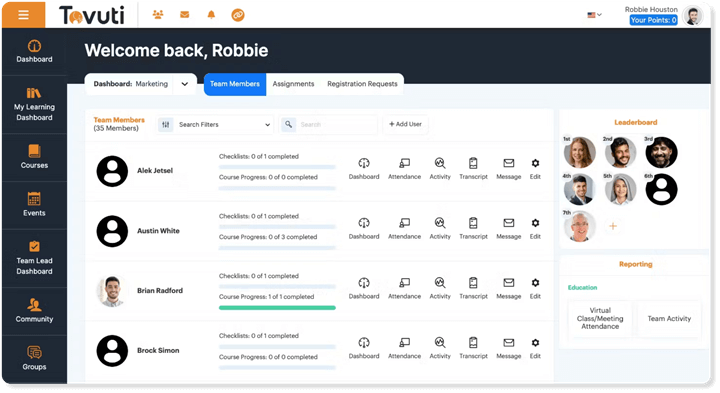Click the filter sliders icon

tap(166, 124)
